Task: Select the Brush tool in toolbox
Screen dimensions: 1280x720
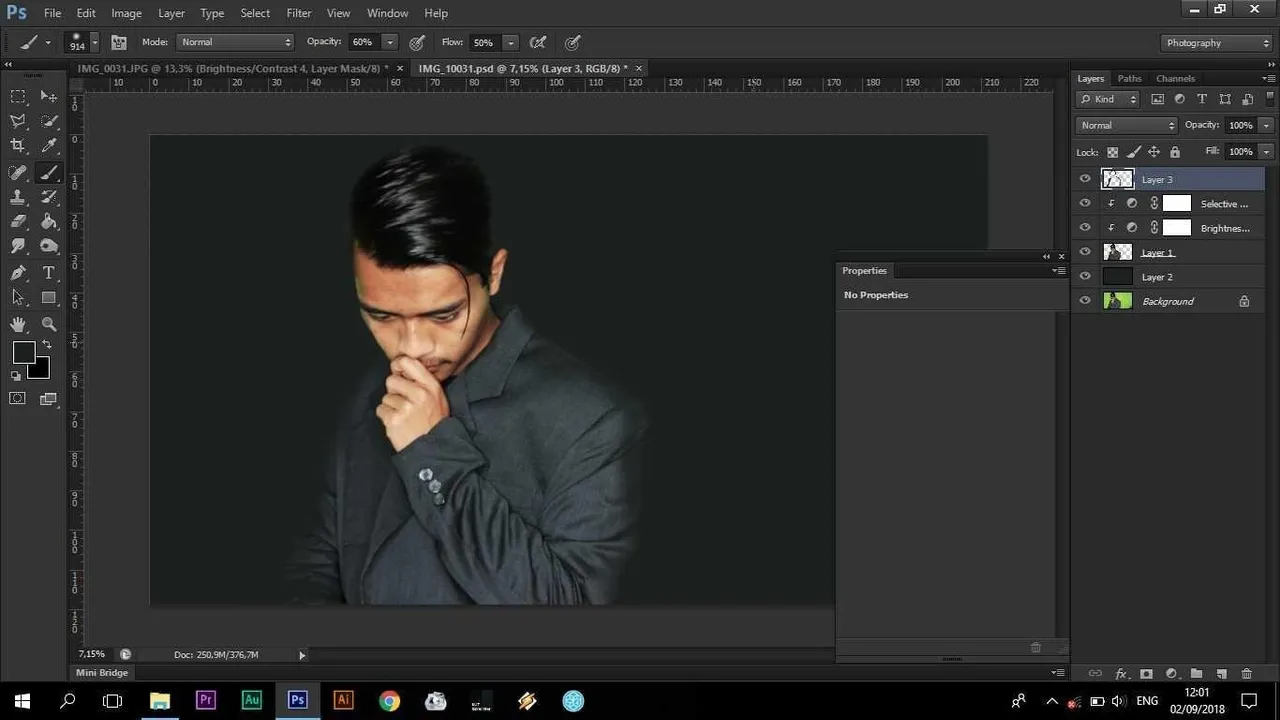Action: 49,172
